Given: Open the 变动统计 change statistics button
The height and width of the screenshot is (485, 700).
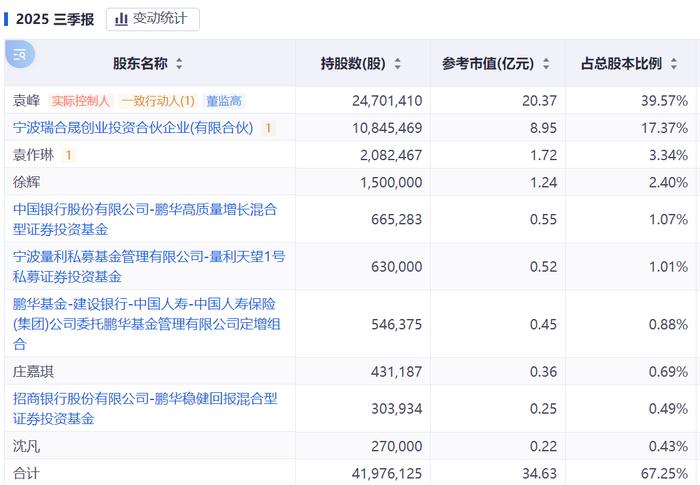Looking at the screenshot, I should pyautogui.click(x=152, y=19).
